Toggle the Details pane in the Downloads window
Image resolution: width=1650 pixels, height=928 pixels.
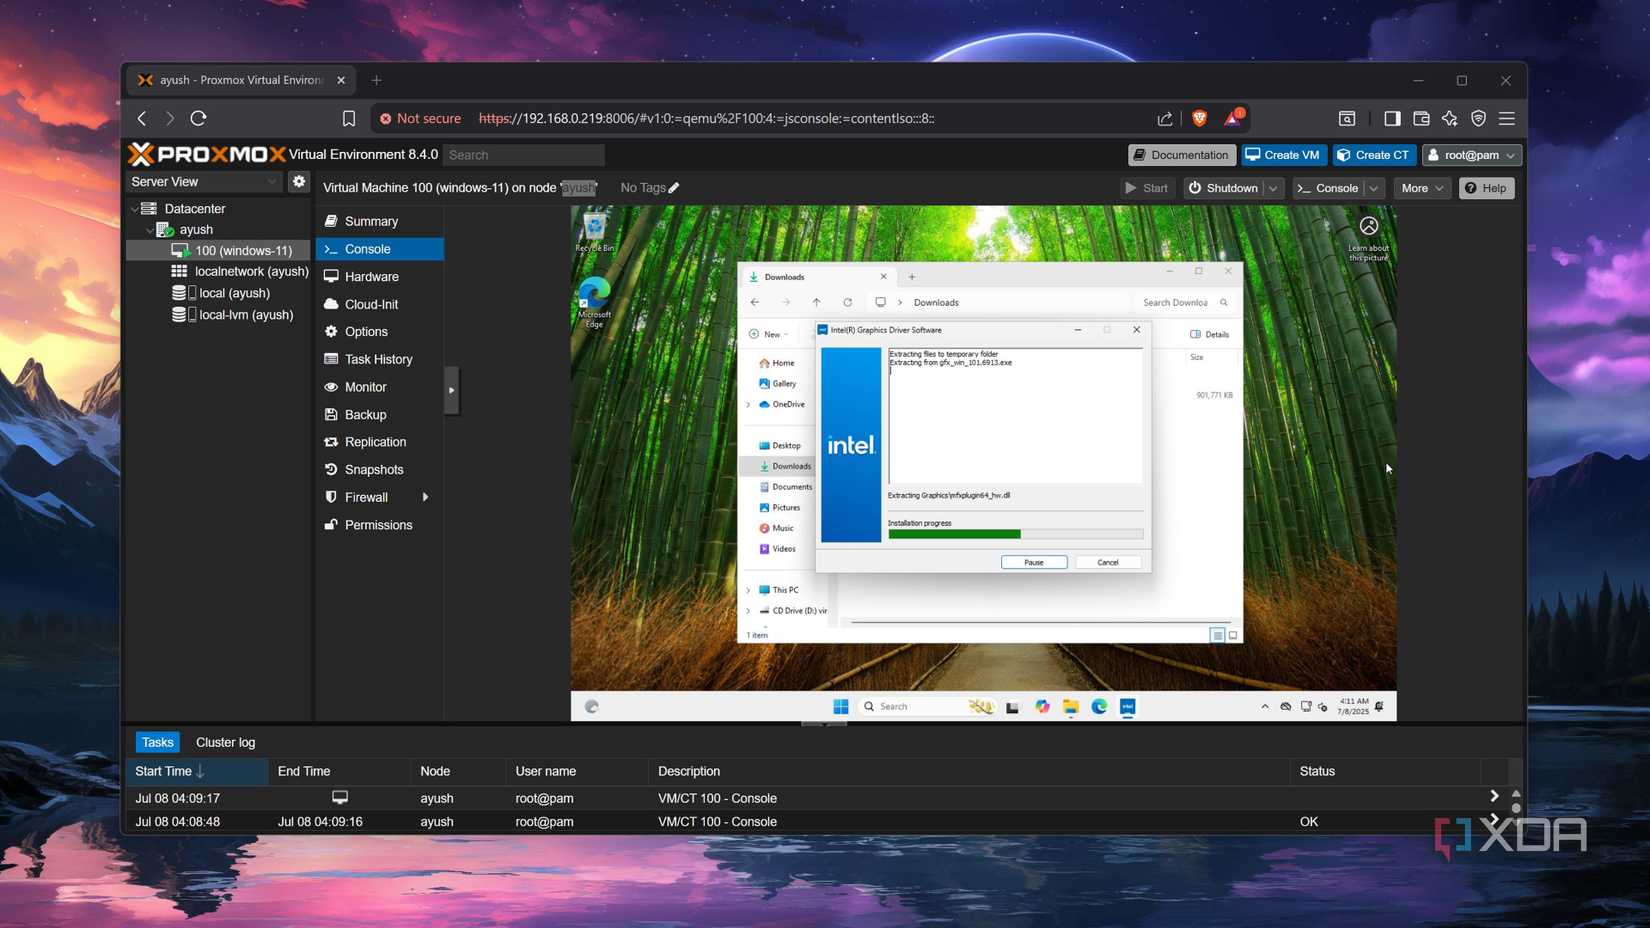[x=1209, y=334]
